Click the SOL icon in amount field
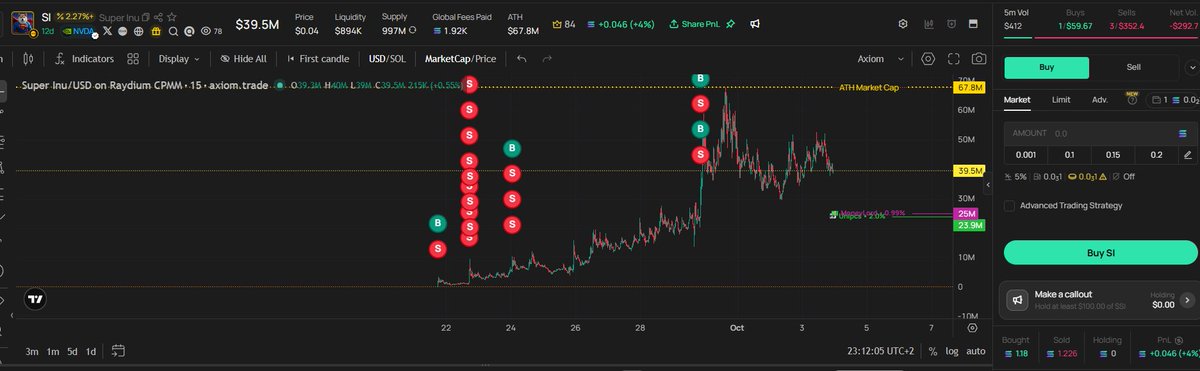 (1183, 133)
